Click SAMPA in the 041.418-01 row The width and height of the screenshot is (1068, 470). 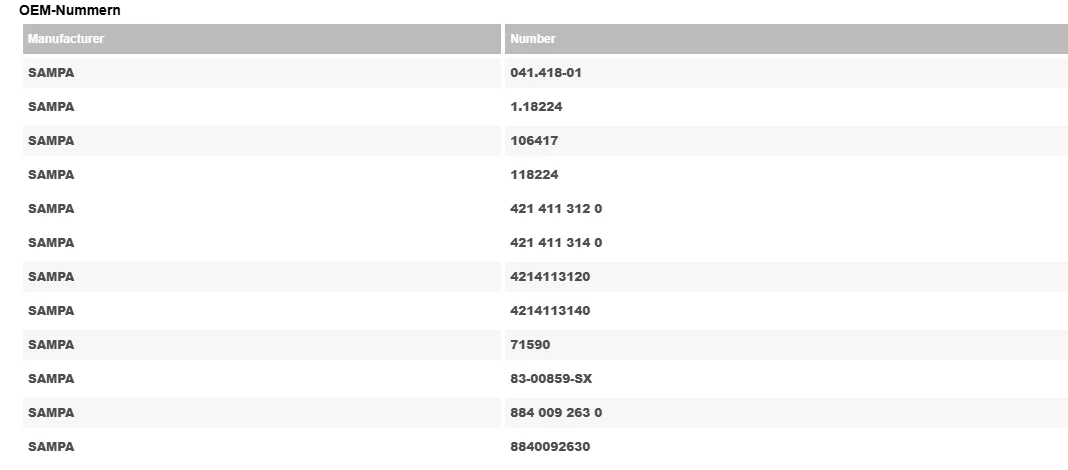pyautogui.click(x=51, y=73)
